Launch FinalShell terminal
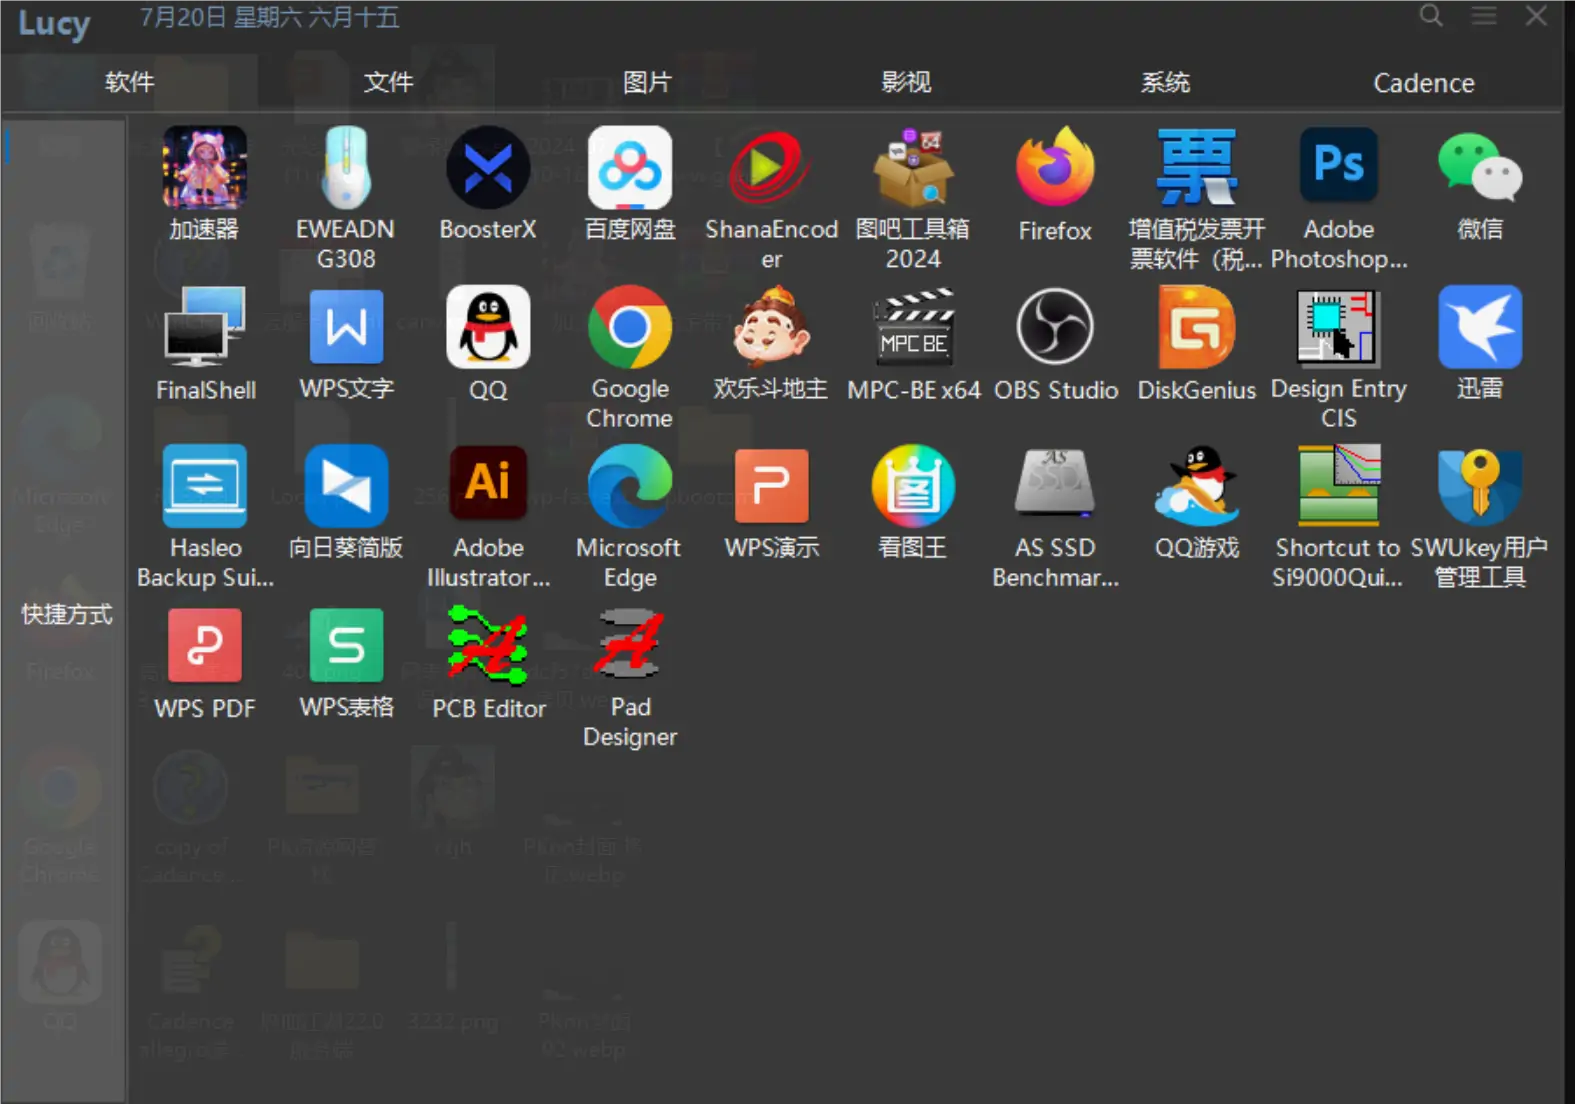The height and width of the screenshot is (1104, 1575). pos(205,327)
